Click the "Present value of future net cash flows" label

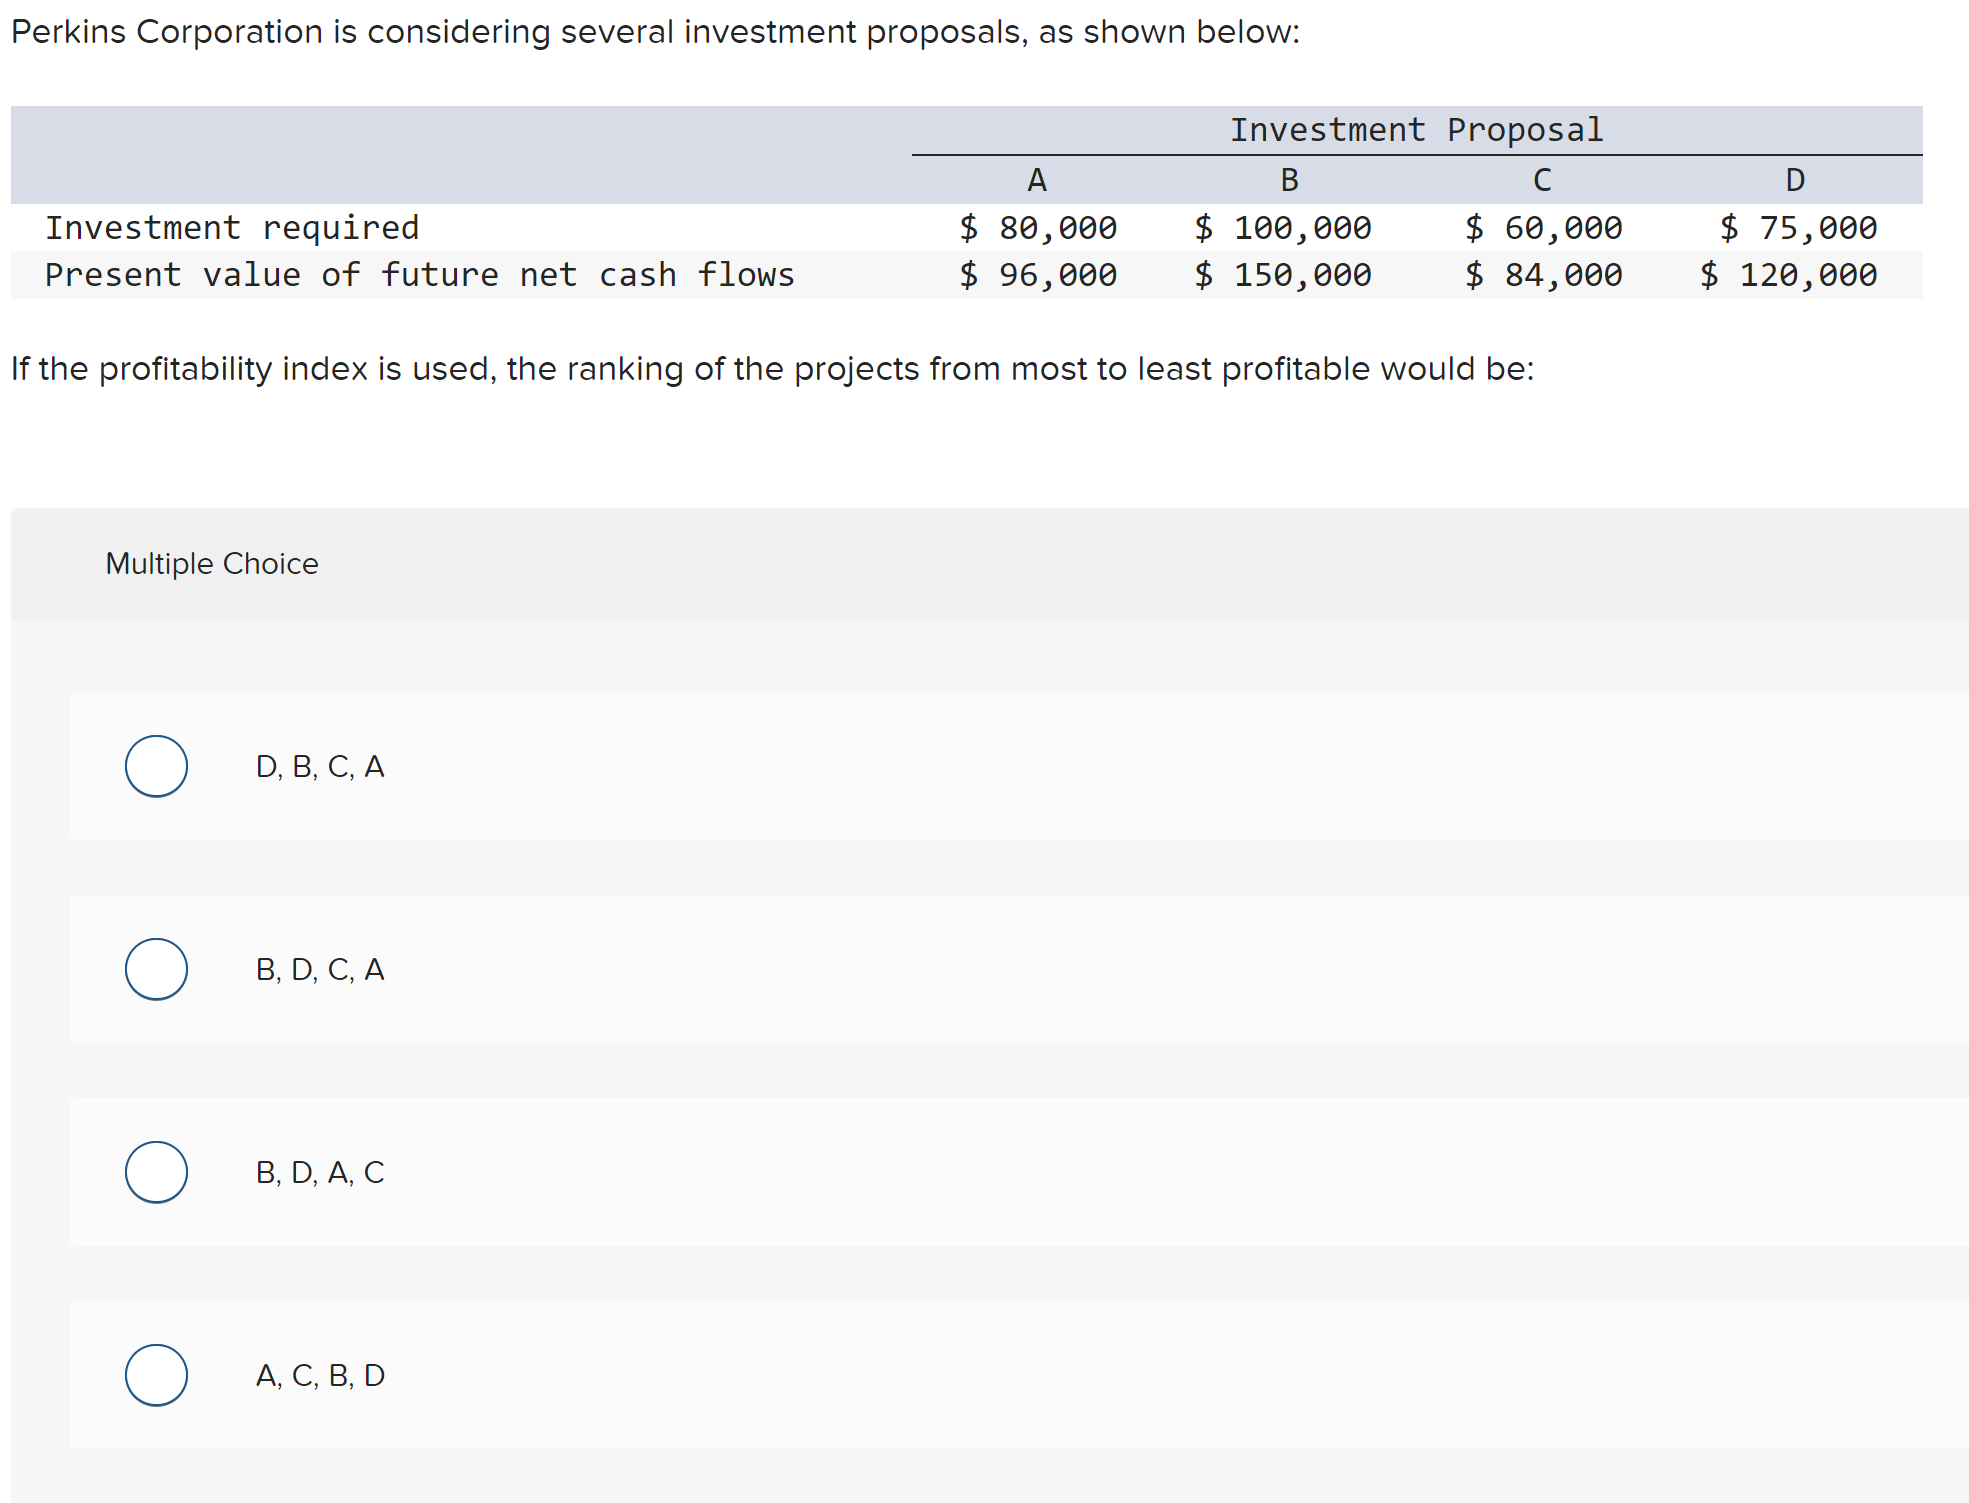[420, 275]
